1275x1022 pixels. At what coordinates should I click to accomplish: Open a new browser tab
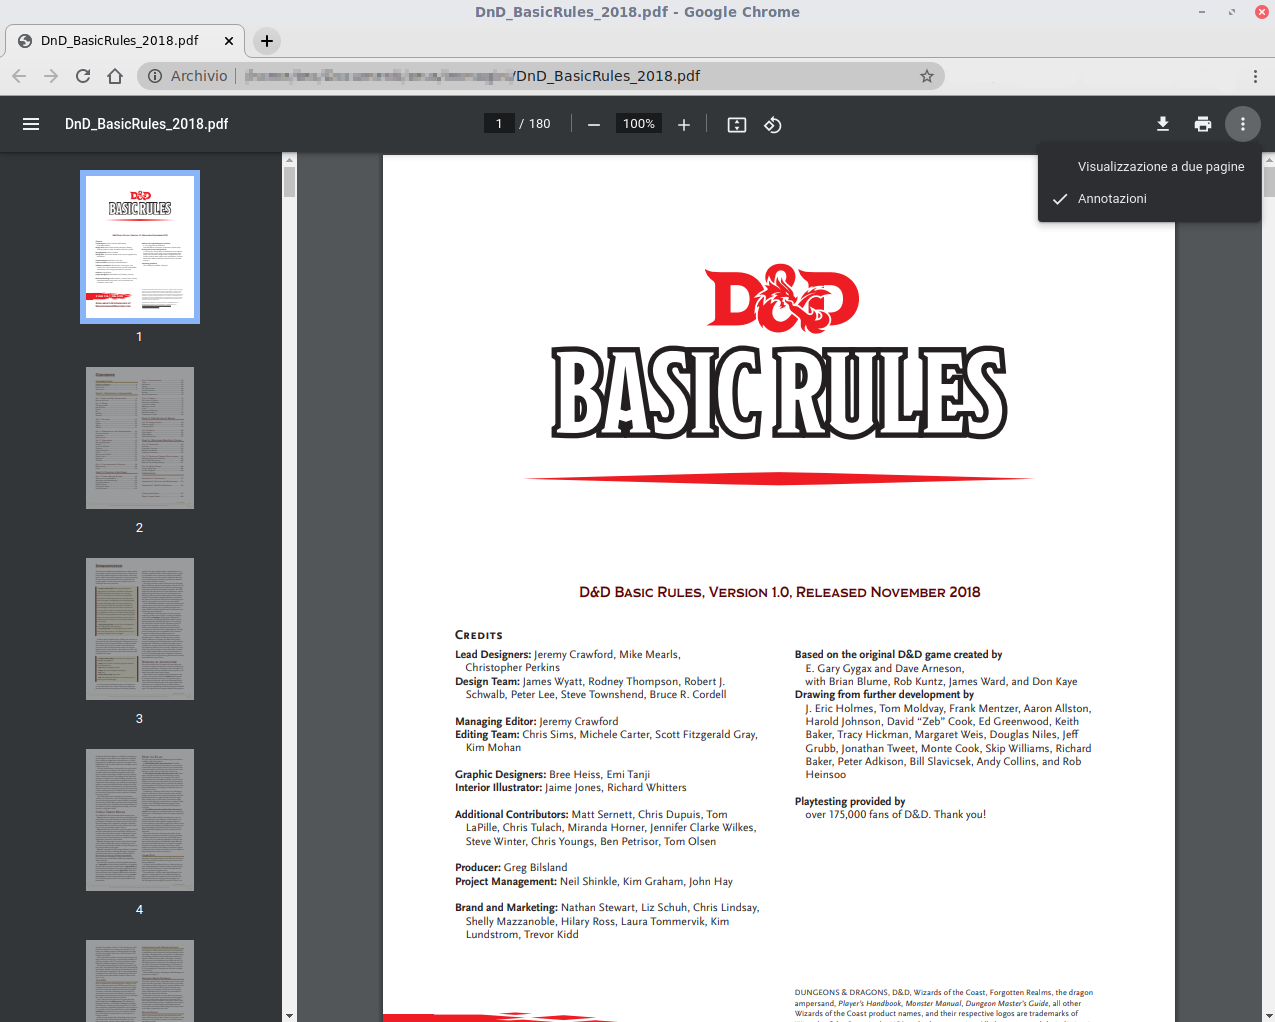point(267,41)
